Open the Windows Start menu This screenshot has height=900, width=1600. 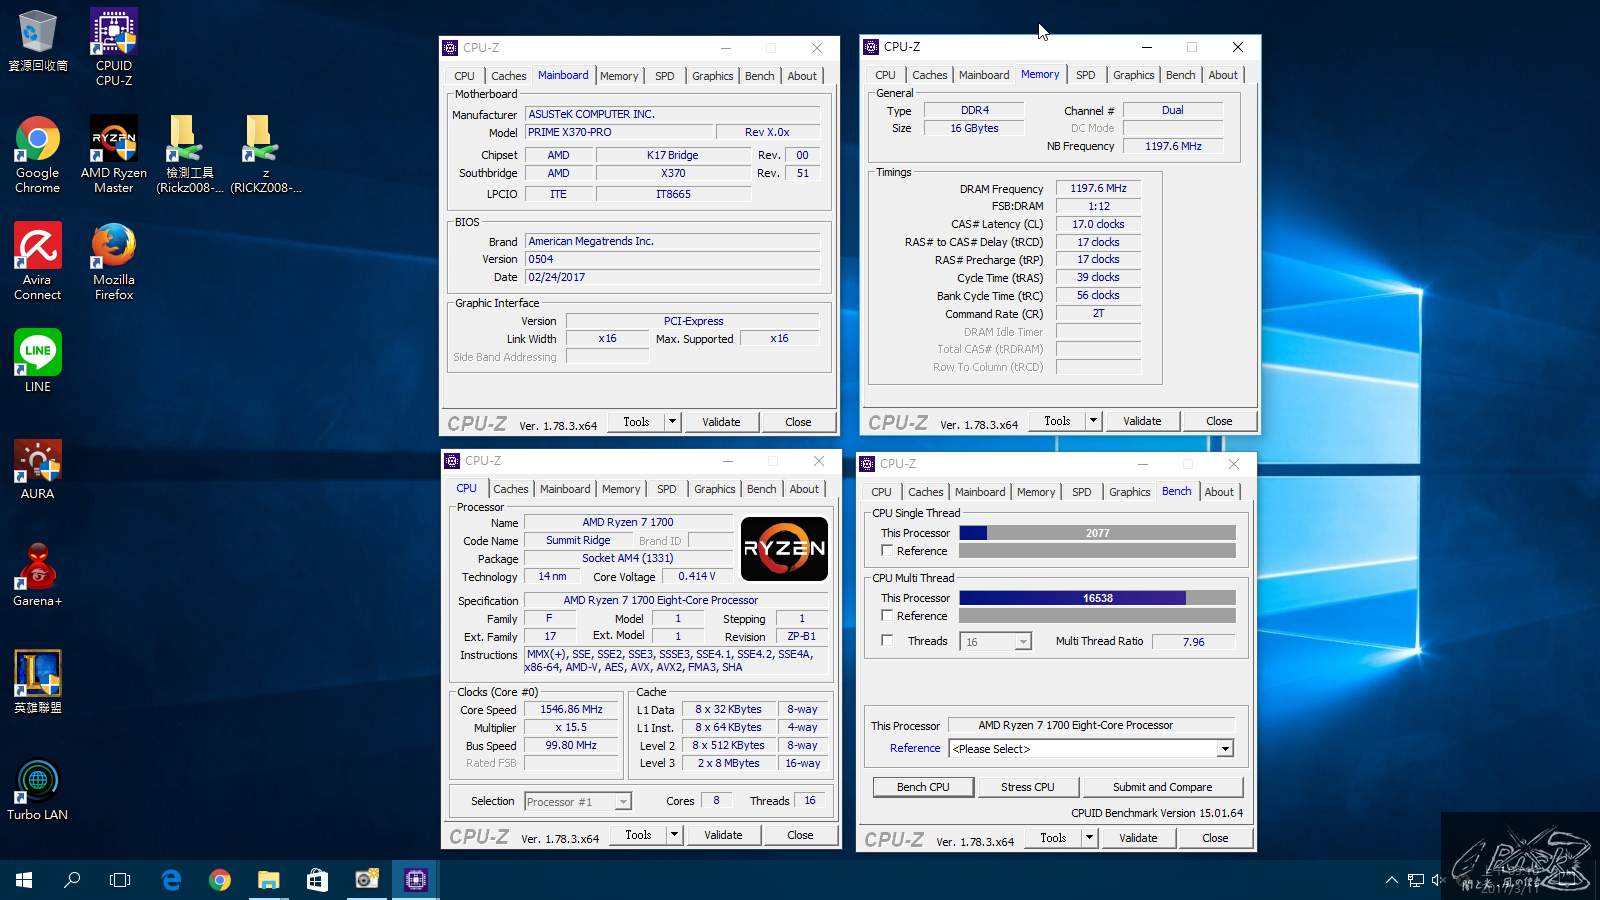24,880
